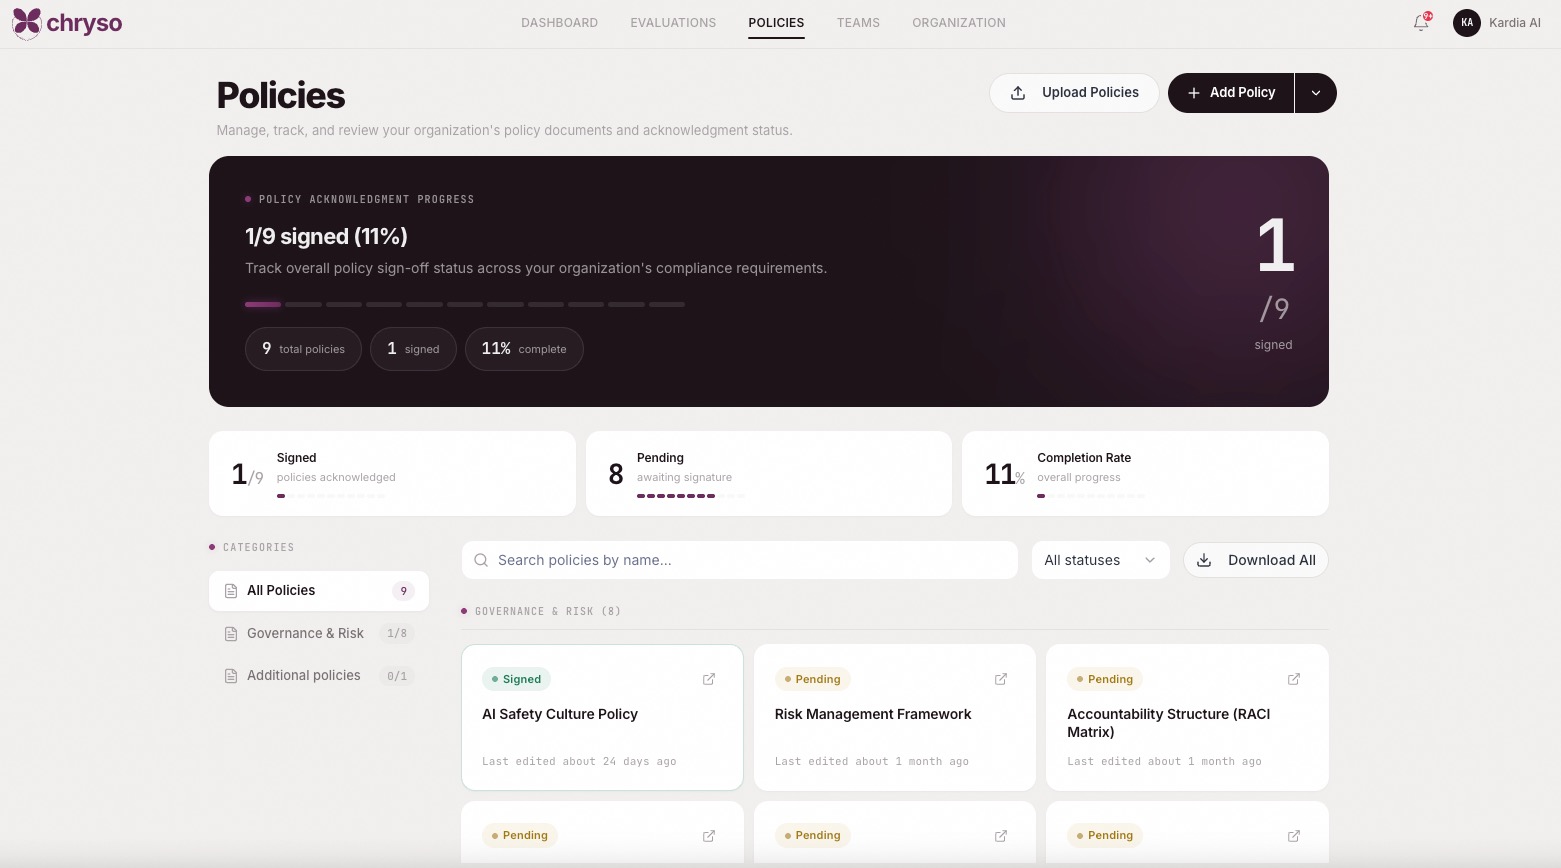
Task: Select the Governance & Risk category
Action: tap(305, 633)
